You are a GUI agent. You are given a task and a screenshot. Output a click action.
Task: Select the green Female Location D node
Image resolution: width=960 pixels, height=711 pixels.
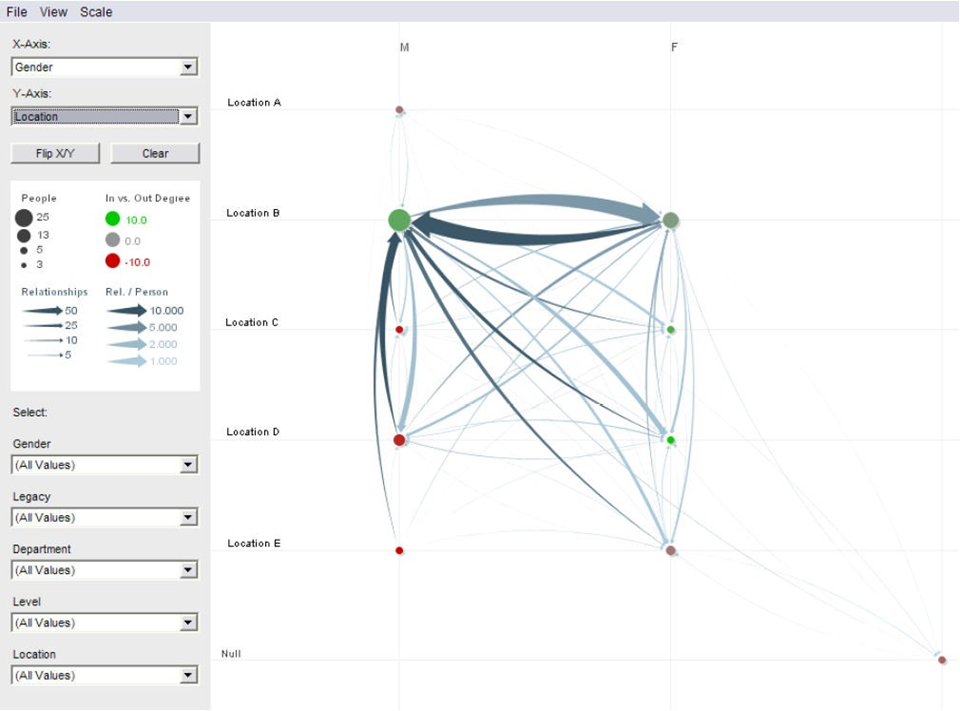pos(671,440)
